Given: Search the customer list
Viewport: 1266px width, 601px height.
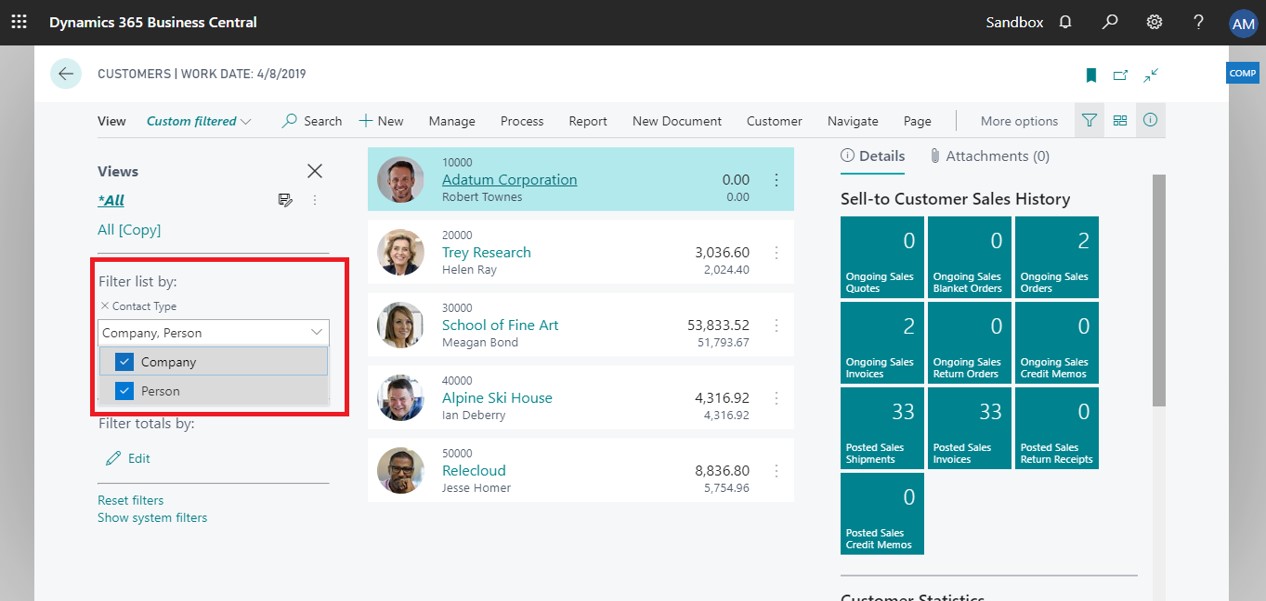Looking at the screenshot, I should coord(312,121).
